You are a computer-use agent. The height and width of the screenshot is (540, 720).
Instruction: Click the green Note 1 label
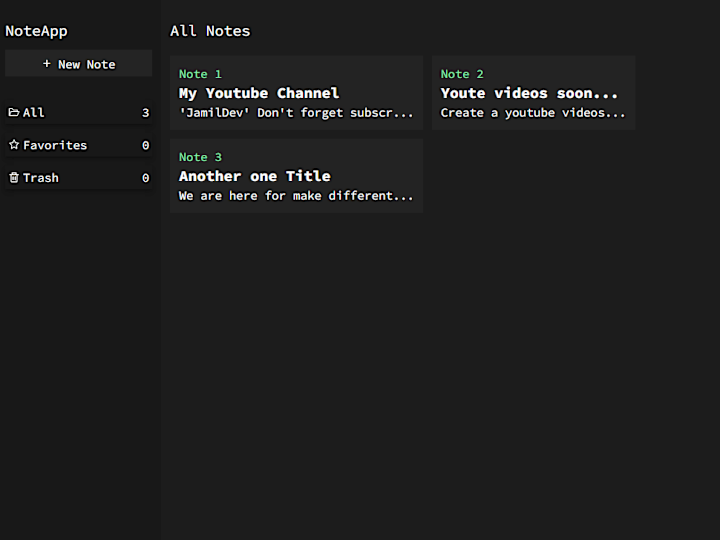pyautogui.click(x=200, y=74)
